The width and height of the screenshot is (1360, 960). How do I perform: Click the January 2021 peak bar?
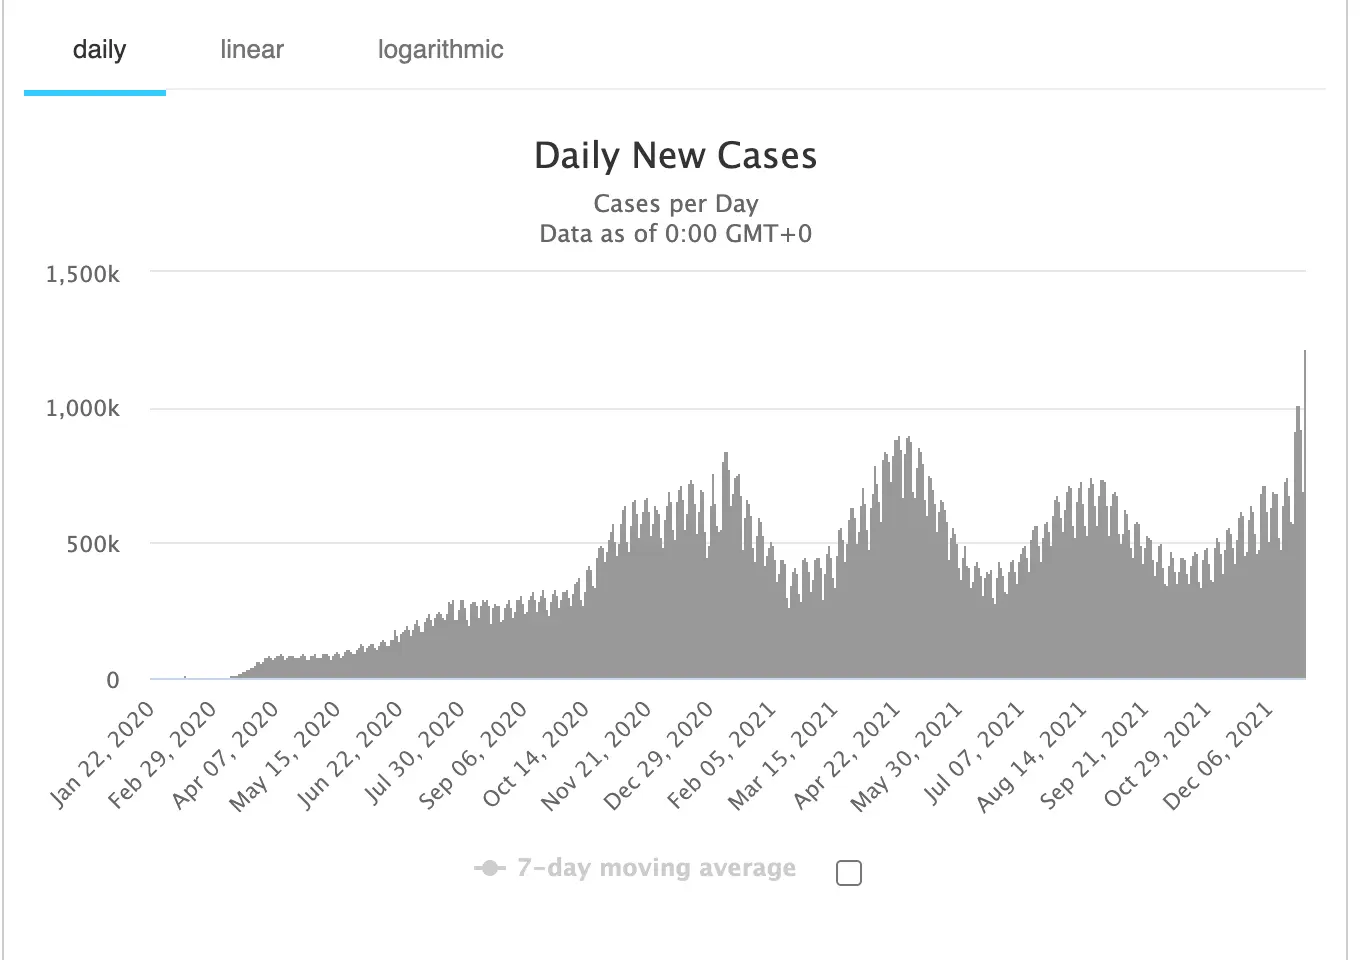tap(726, 566)
